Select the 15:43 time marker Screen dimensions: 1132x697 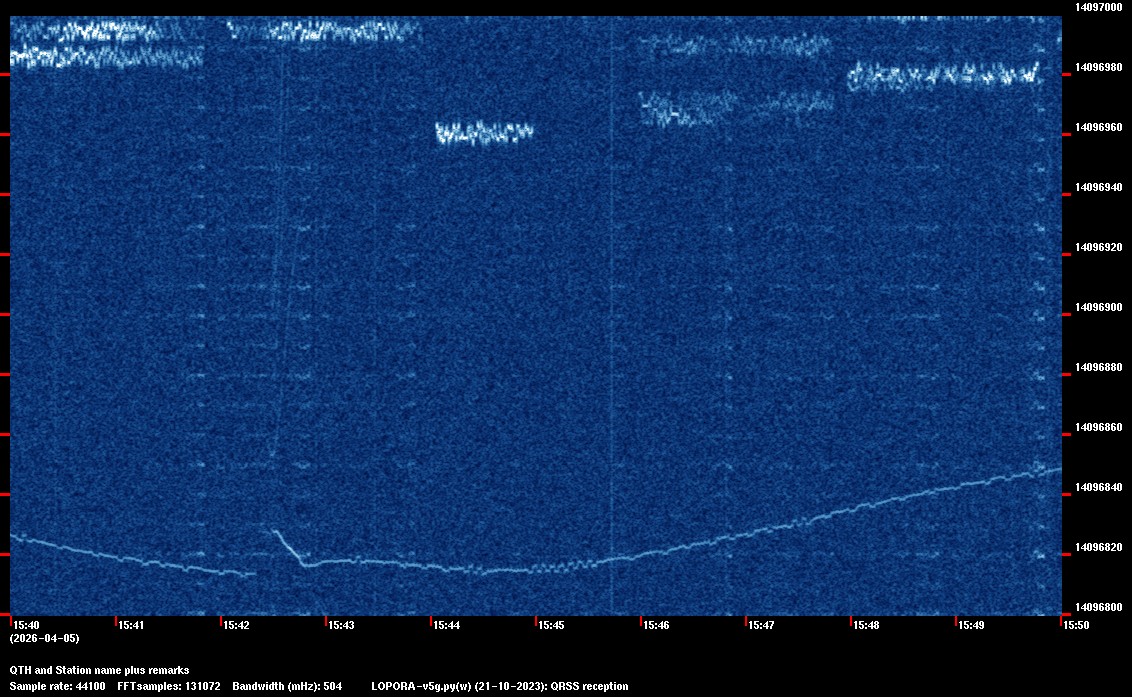point(340,625)
